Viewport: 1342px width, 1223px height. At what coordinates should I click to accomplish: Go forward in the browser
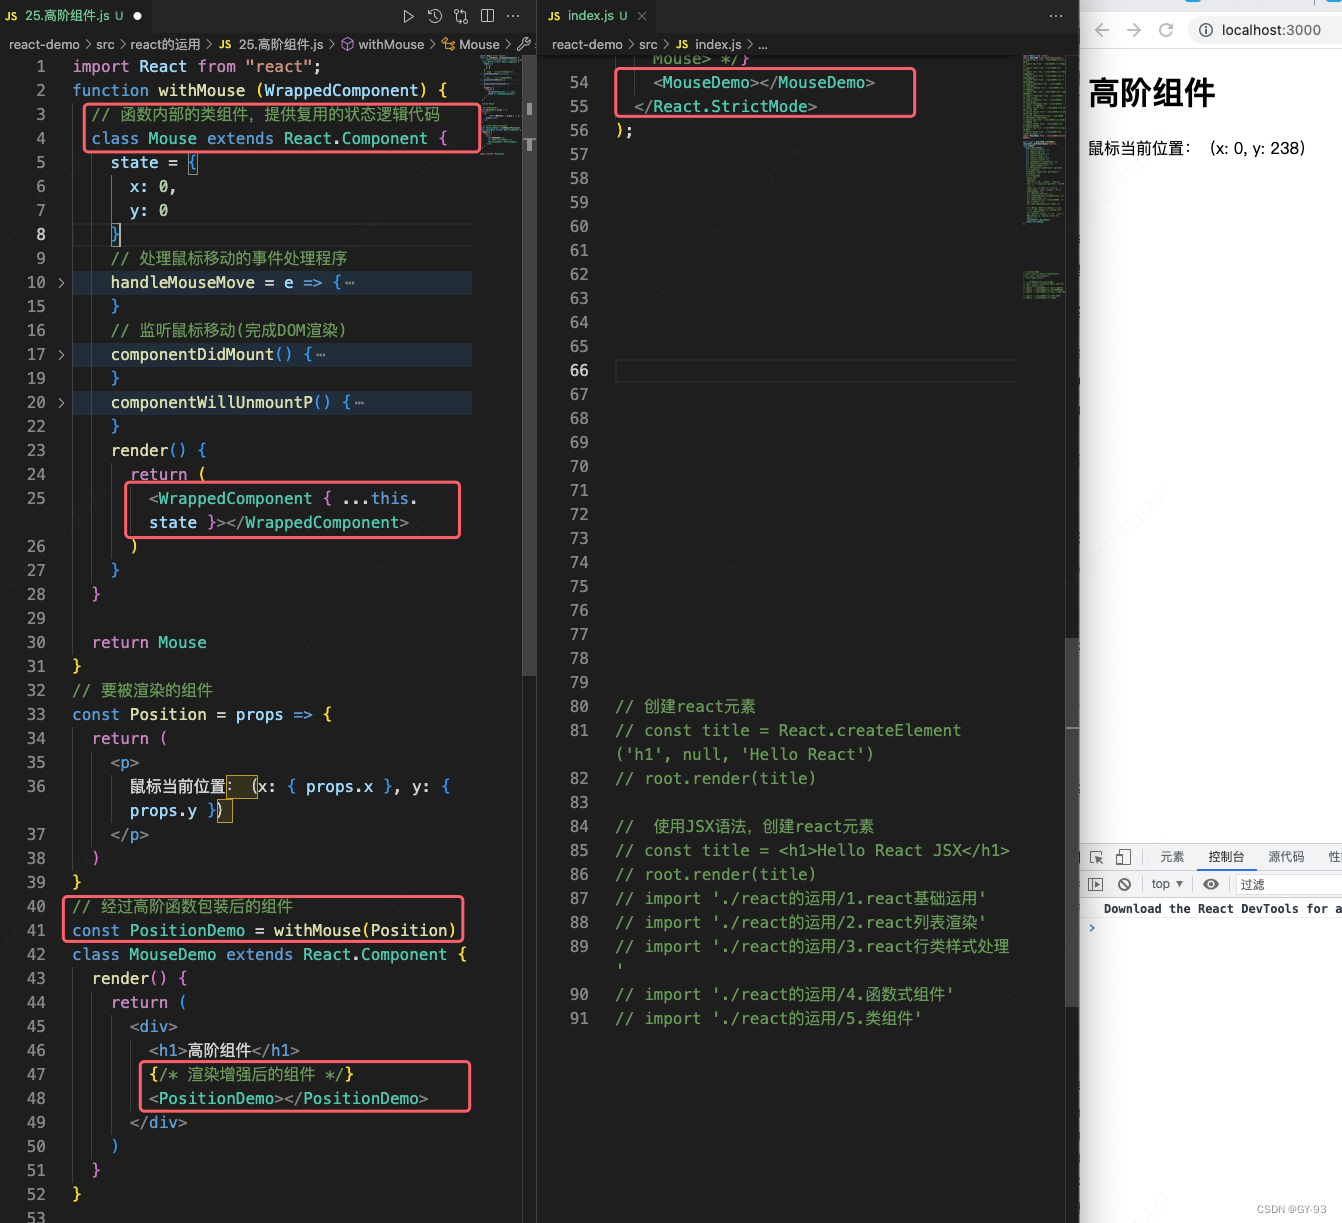(1134, 30)
